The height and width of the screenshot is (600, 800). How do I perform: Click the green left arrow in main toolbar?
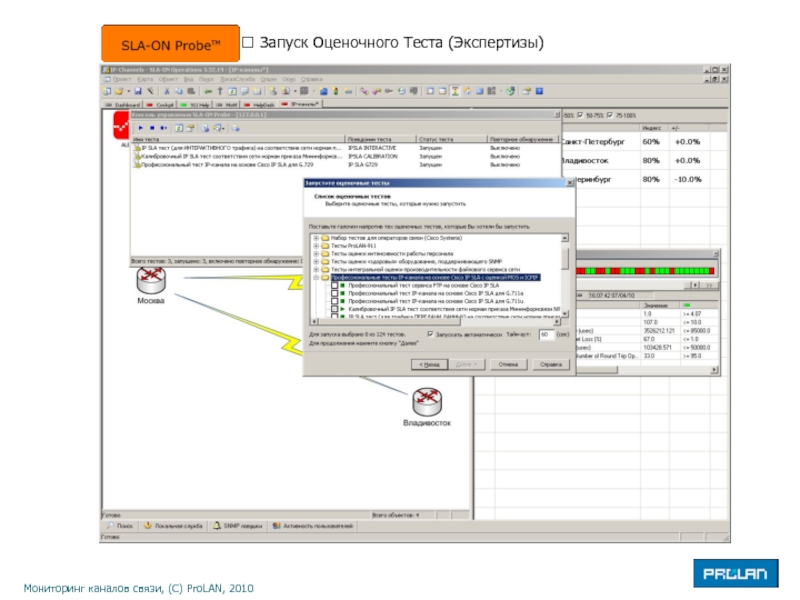[x=208, y=91]
